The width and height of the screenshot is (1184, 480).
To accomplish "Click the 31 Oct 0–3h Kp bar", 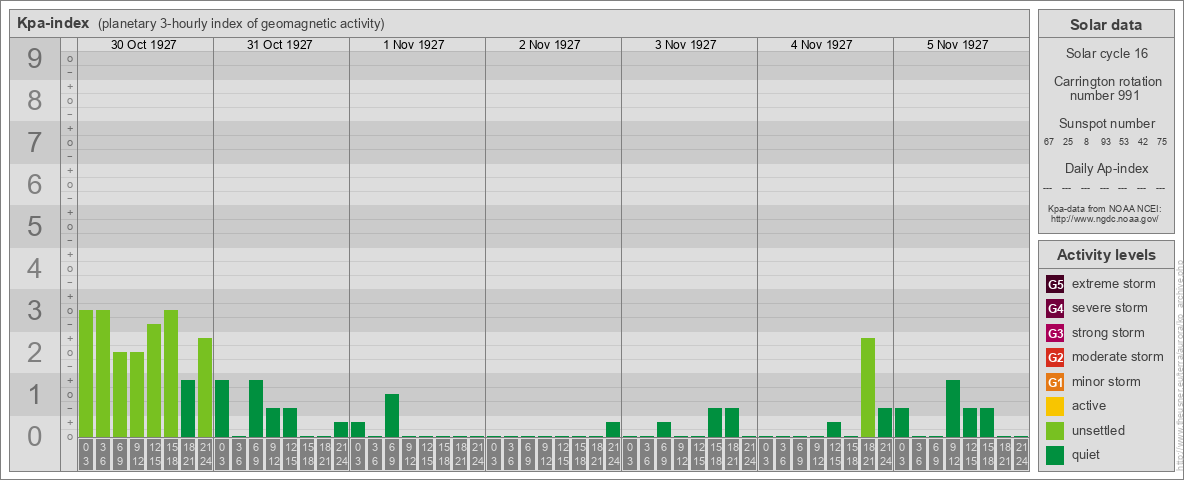I will [222, 408].
